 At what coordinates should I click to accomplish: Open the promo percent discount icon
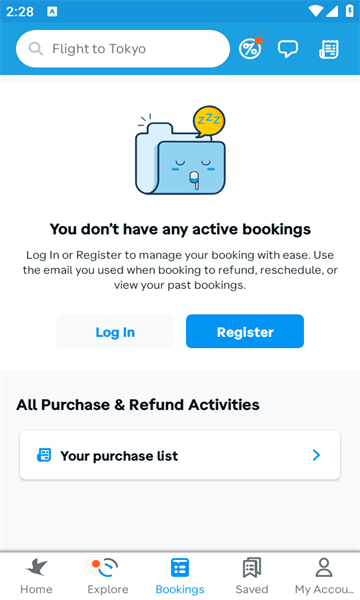(250, 49)
